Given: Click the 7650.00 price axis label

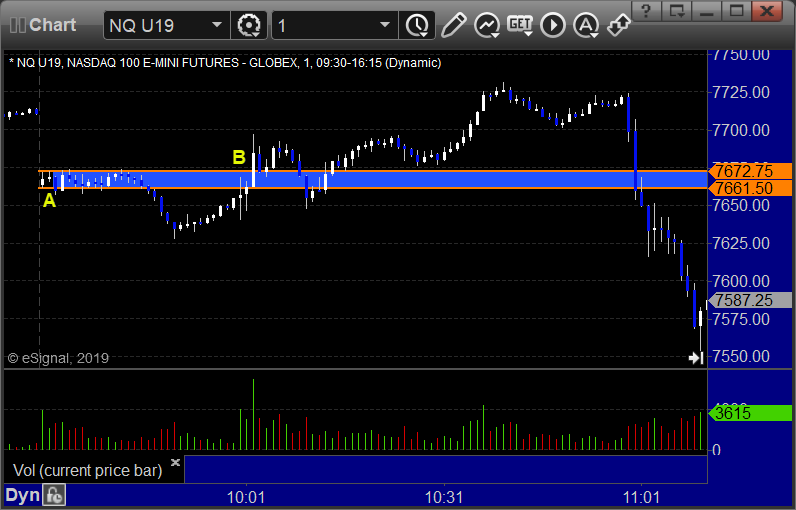Looking at the screenshot, I should 741,206.
